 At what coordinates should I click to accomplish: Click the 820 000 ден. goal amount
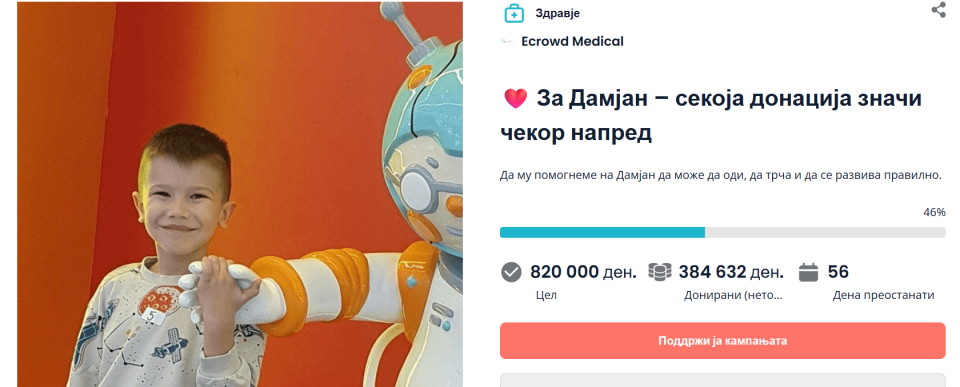(x=583, y=272)
